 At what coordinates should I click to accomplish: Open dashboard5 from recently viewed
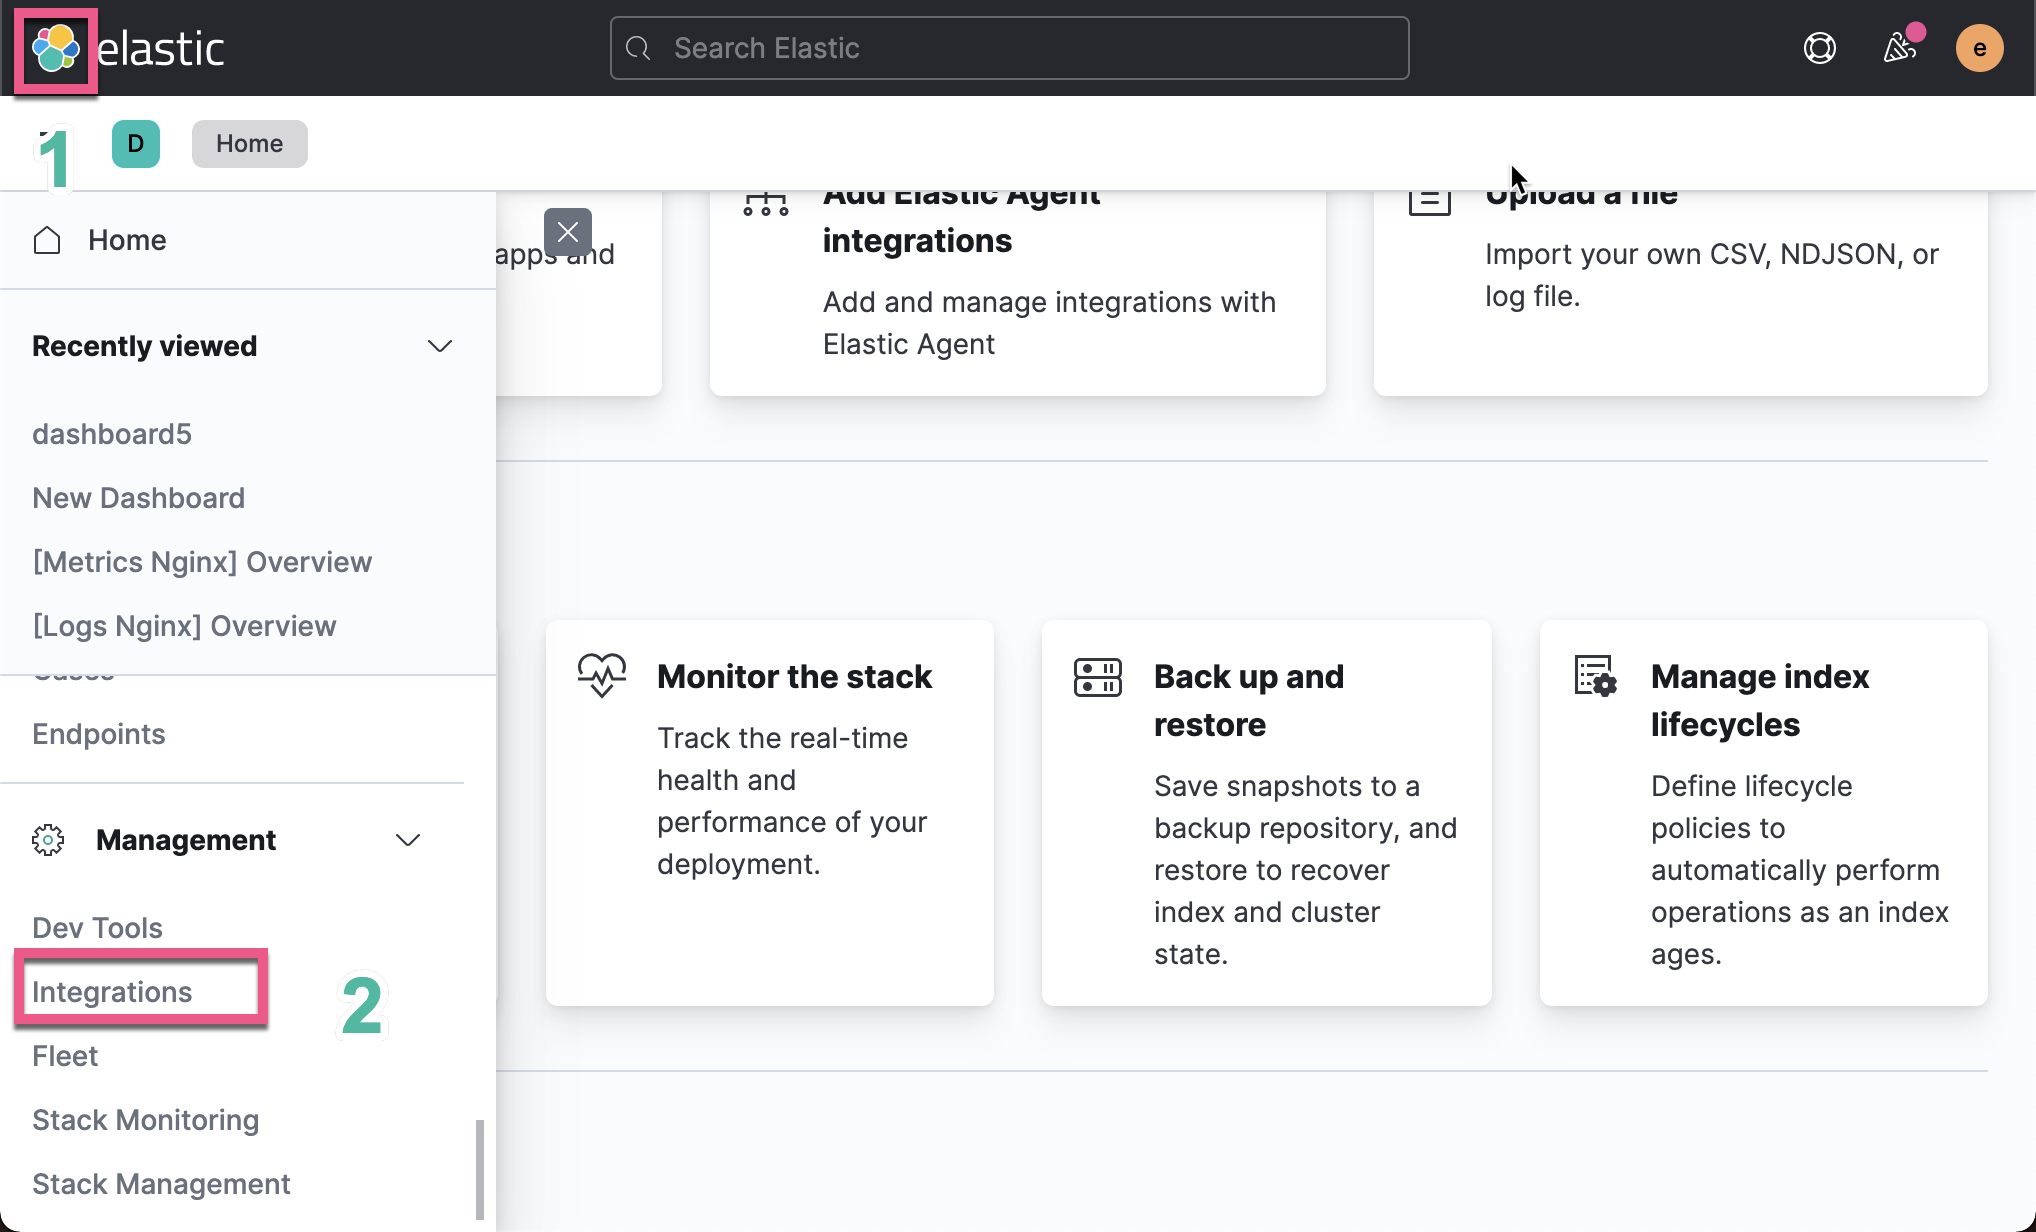(112, 434)
